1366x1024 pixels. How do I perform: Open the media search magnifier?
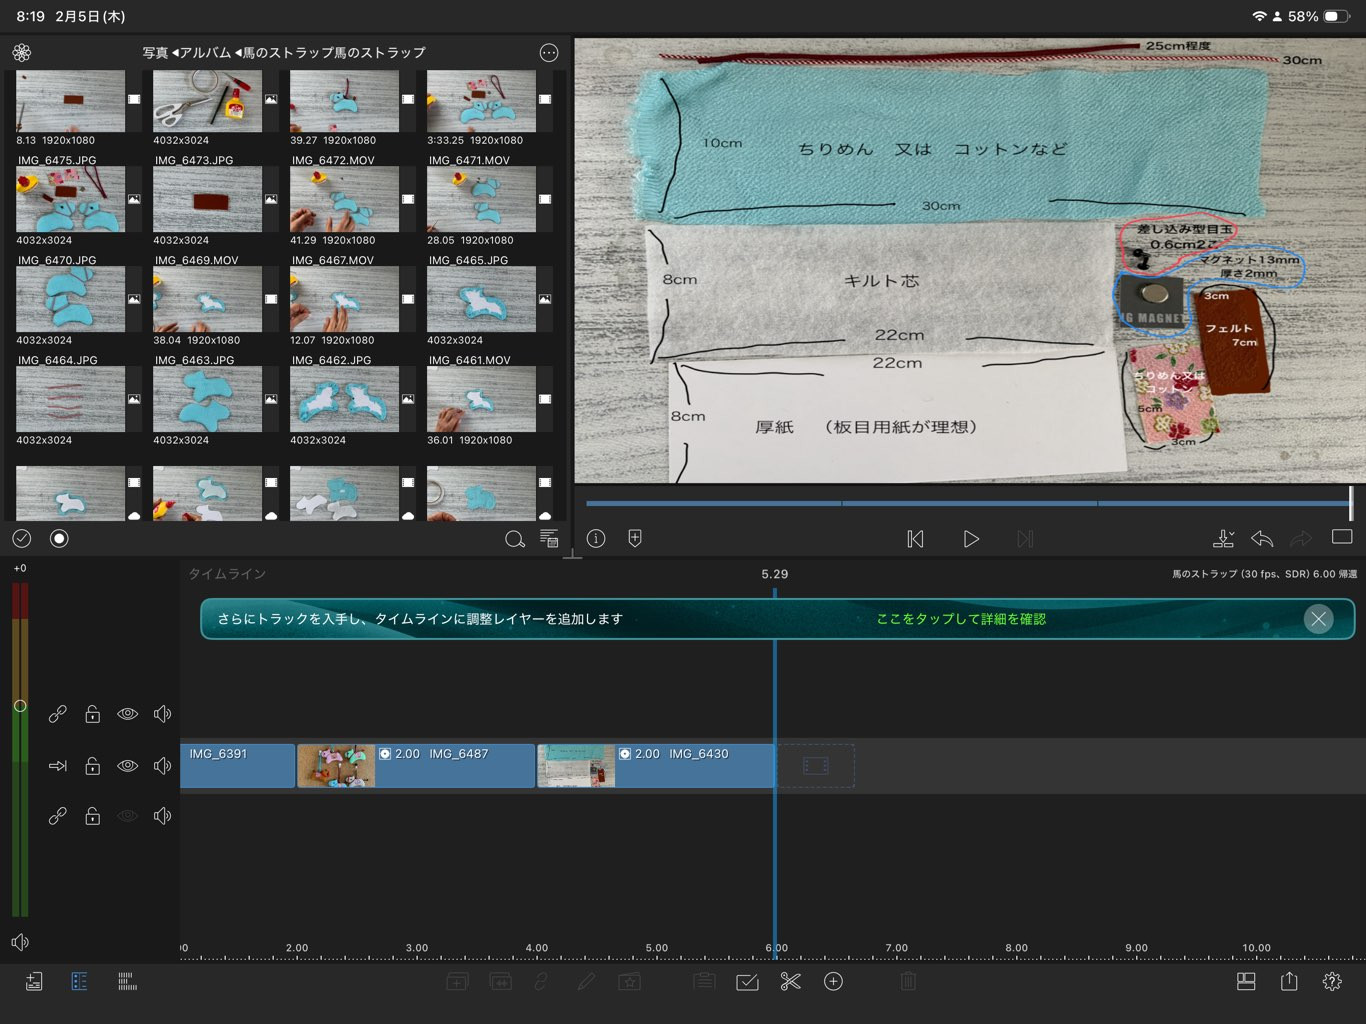click(x=514, y=539)
